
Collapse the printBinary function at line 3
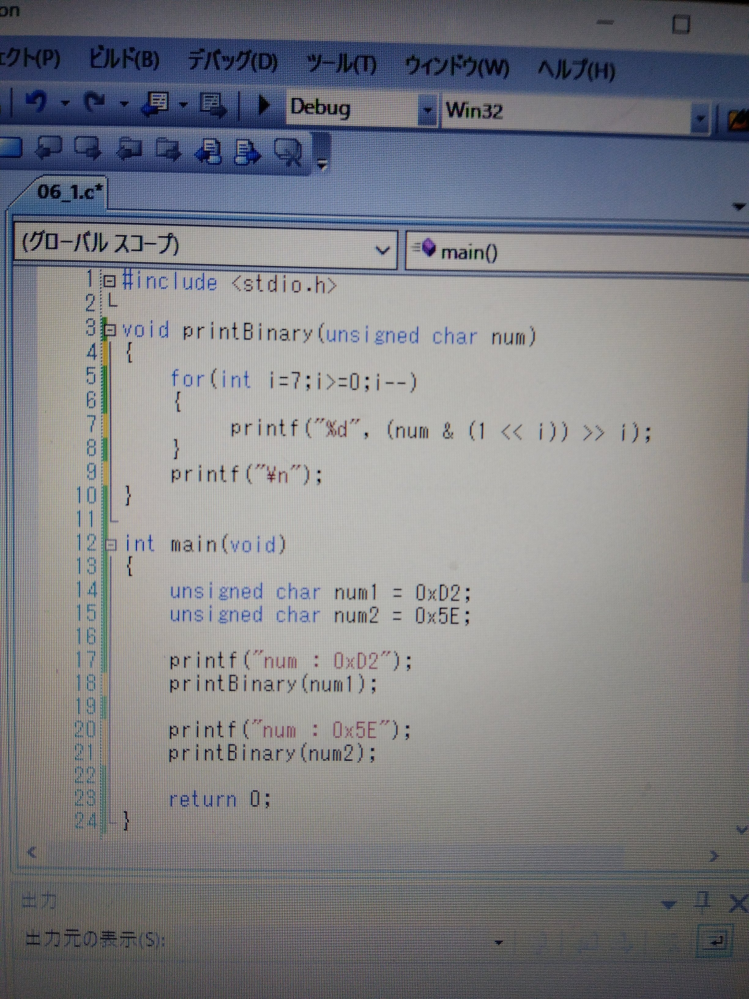pyautogui.click(x=110, y=330)
